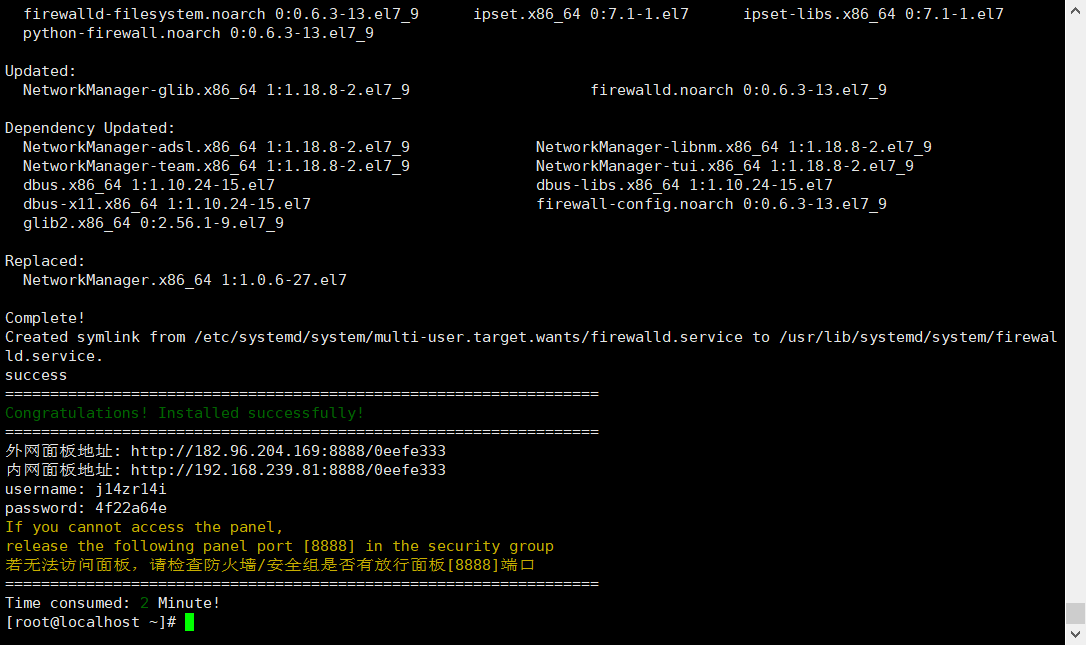The width and height of the screenshot is (1086, 645).
Task: Click the green terminal cursor block
Action: [x=189, y=622]
